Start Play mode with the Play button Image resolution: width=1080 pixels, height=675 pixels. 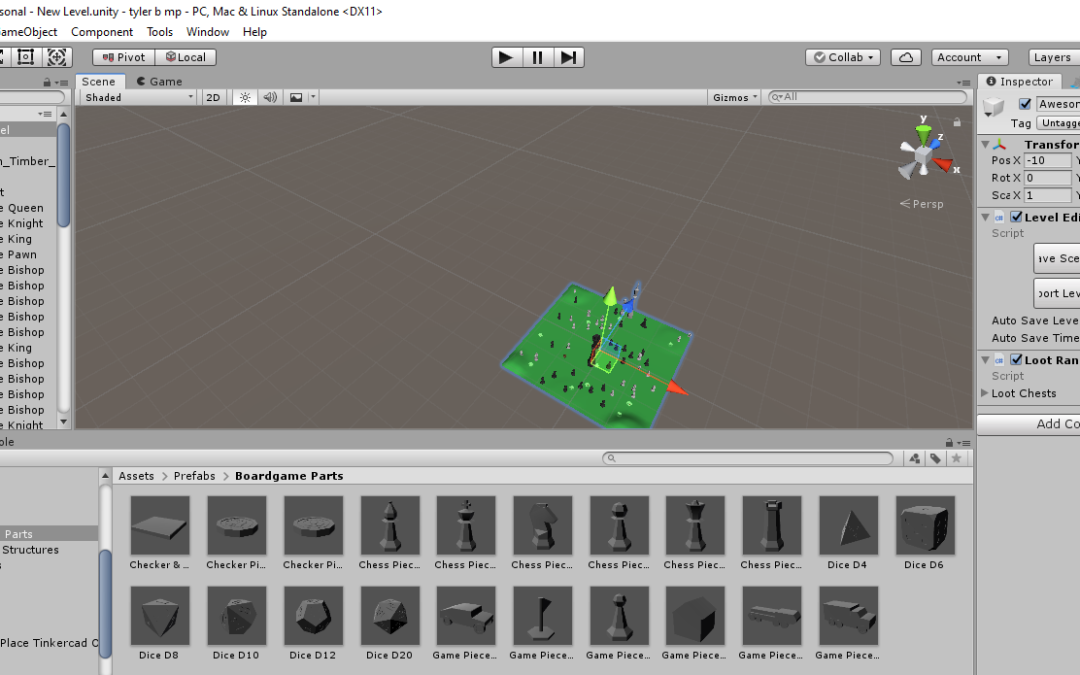(x=506, y=57)
